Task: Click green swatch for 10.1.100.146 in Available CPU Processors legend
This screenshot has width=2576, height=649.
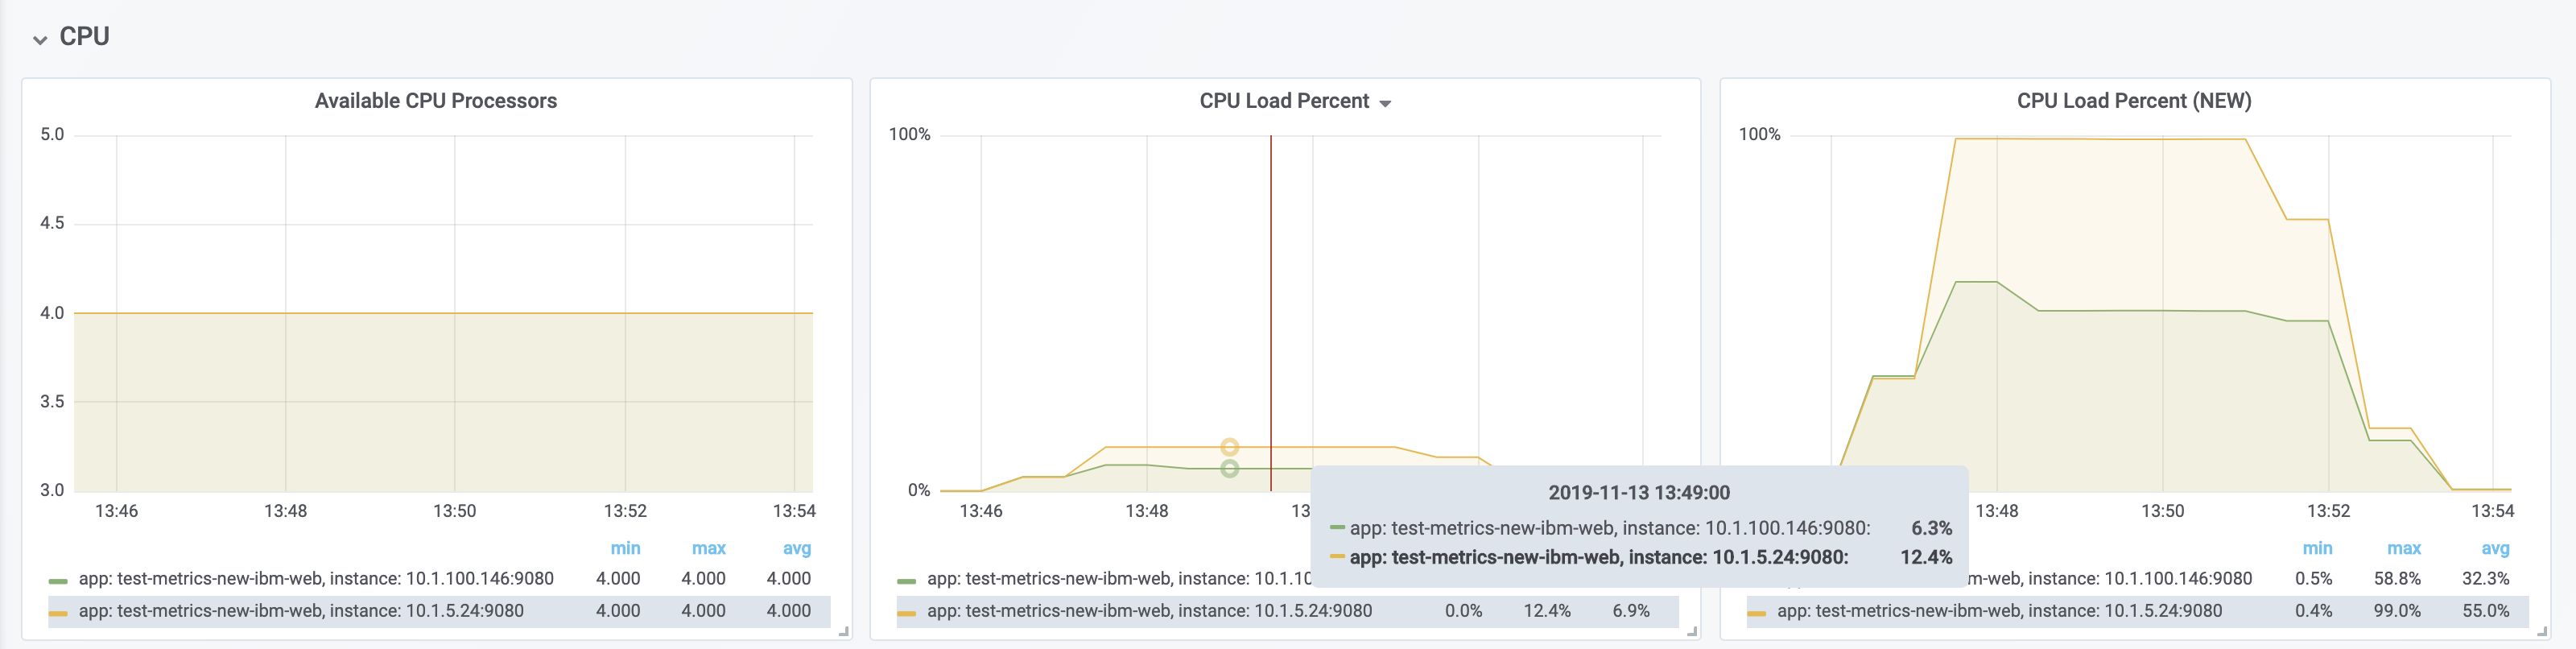Action: point(58,580)
